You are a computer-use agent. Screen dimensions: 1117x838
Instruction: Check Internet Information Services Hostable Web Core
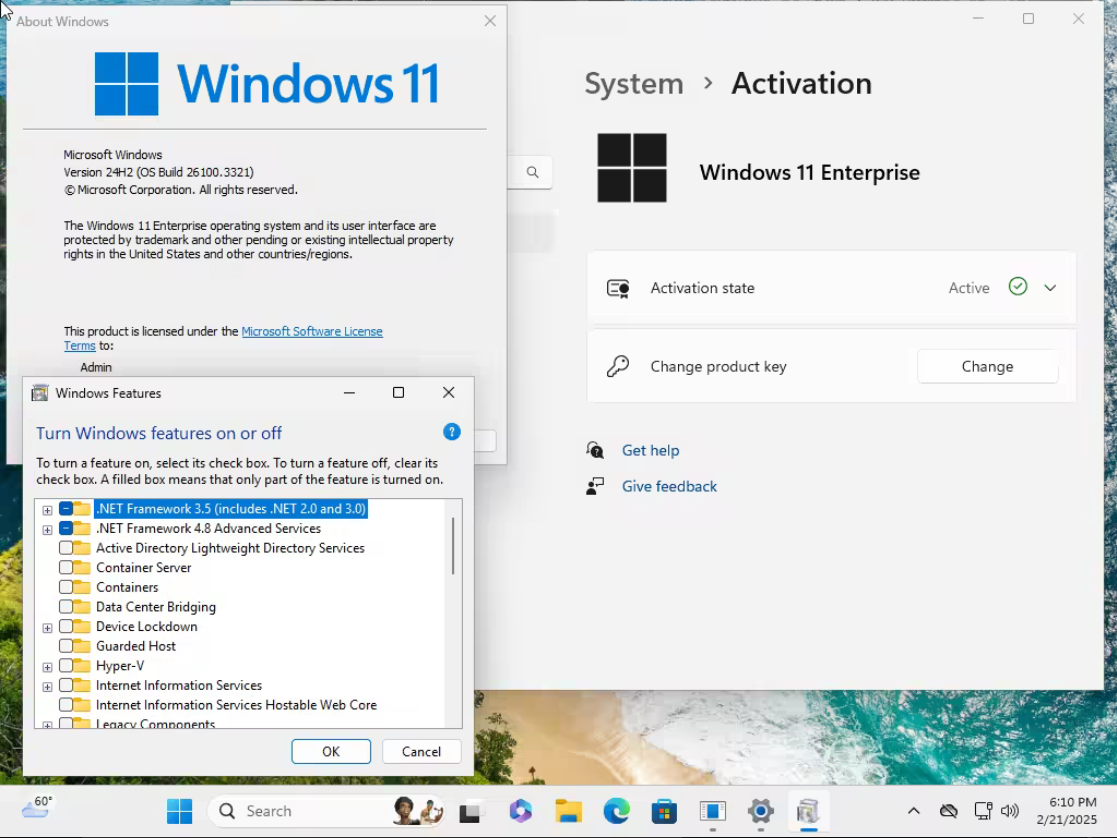[66, 705]
